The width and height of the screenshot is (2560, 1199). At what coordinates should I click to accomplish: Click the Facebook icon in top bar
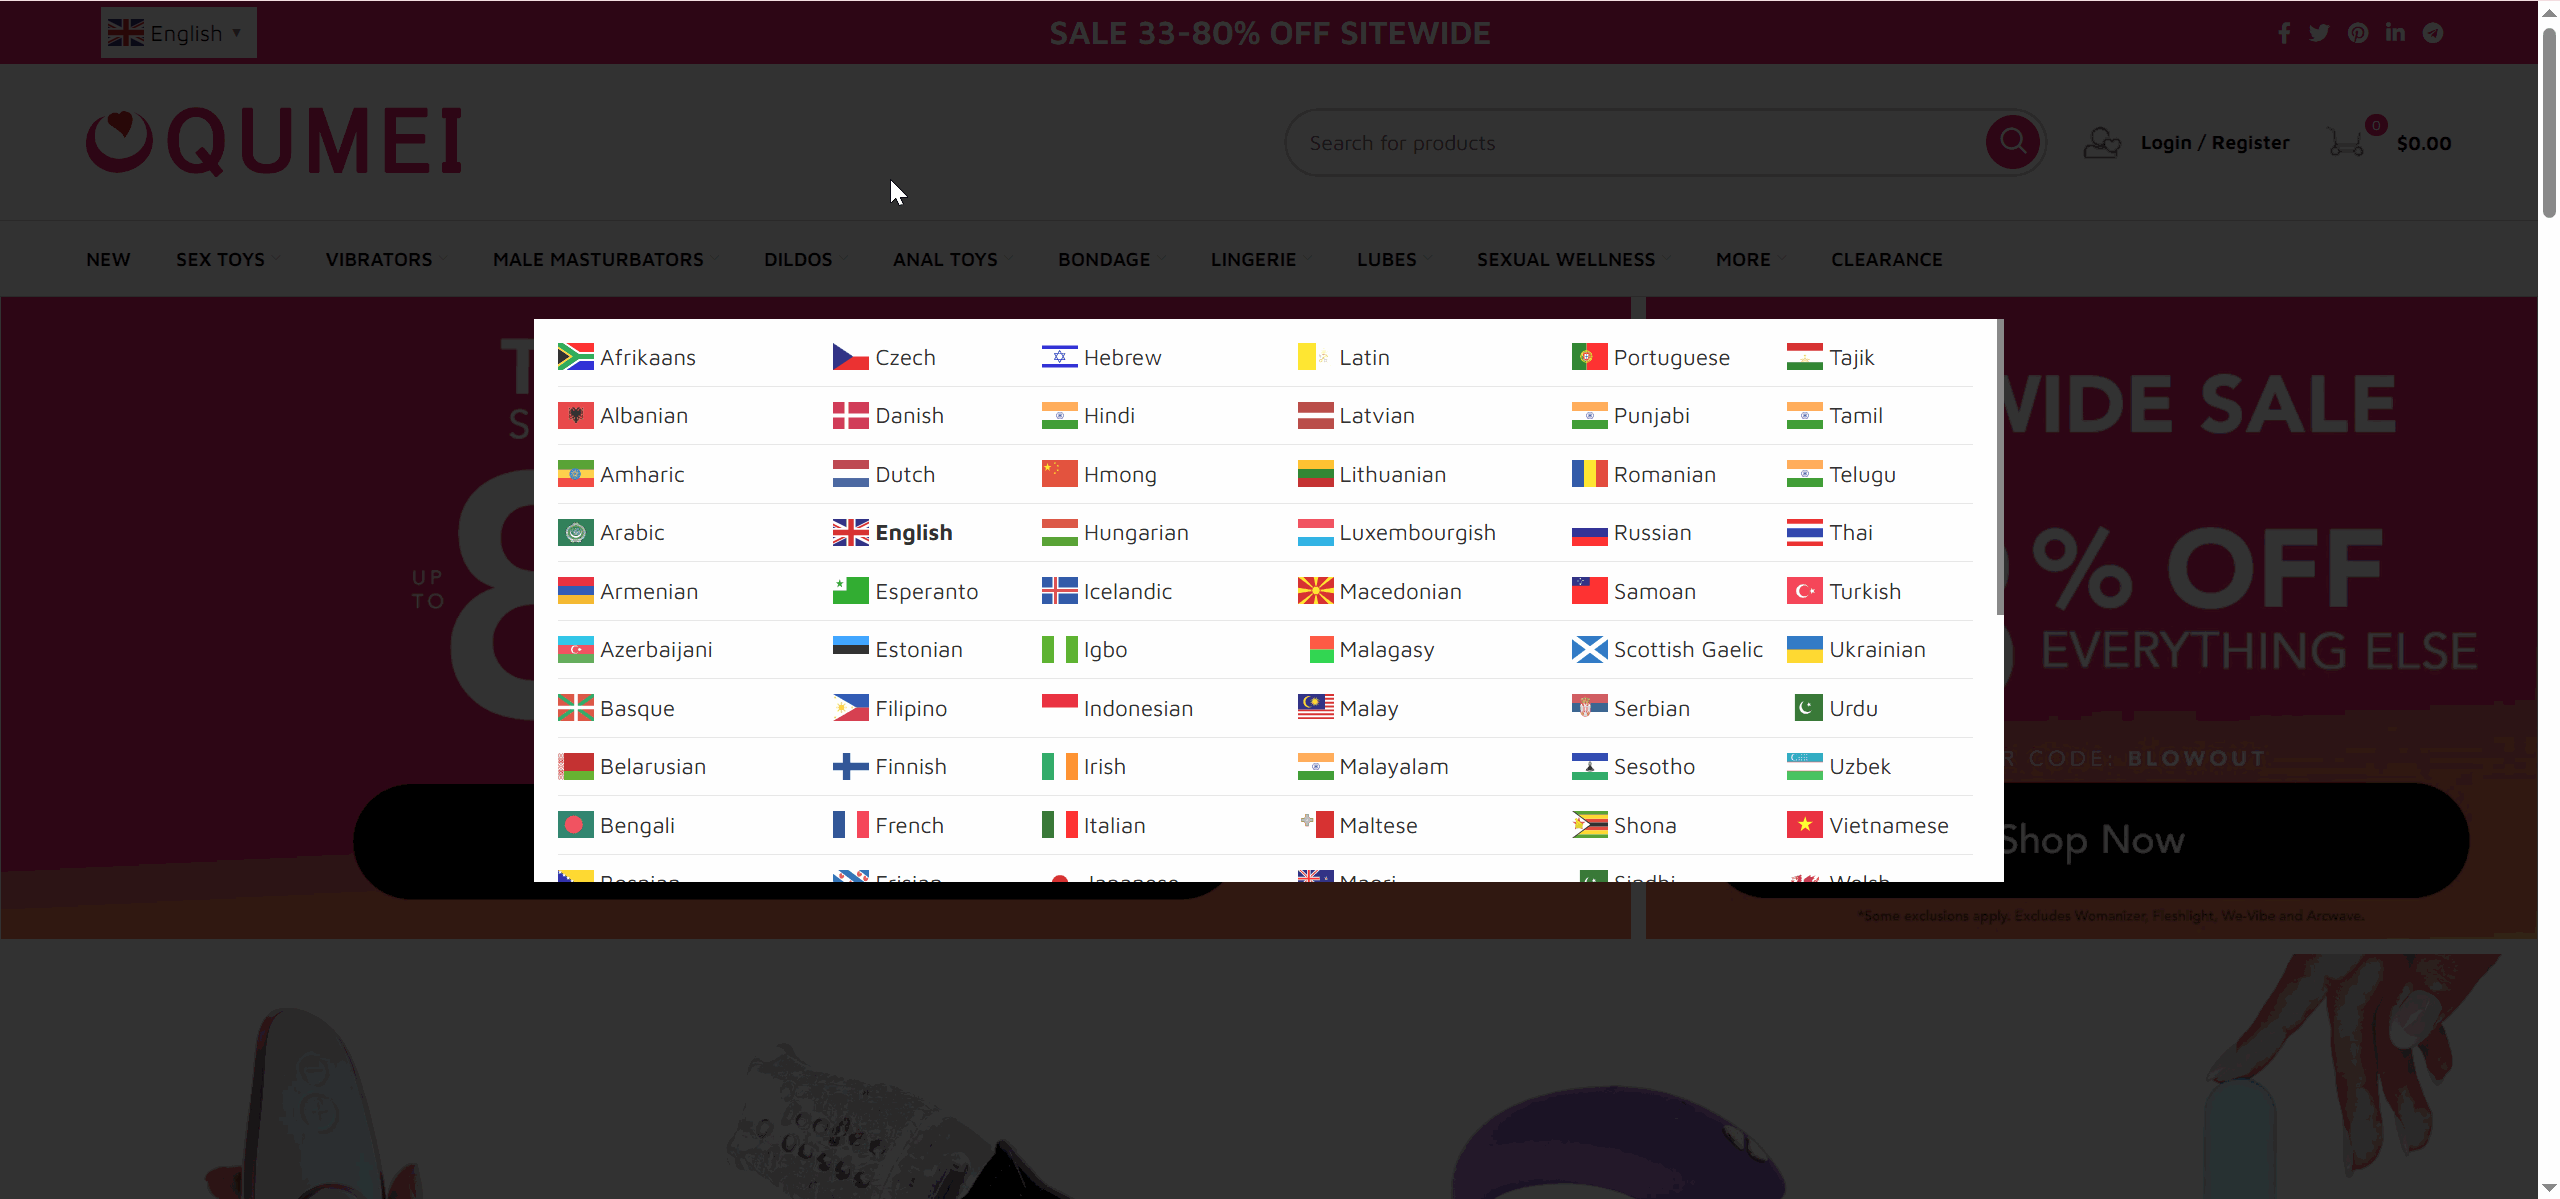[x=2284, y=33]
